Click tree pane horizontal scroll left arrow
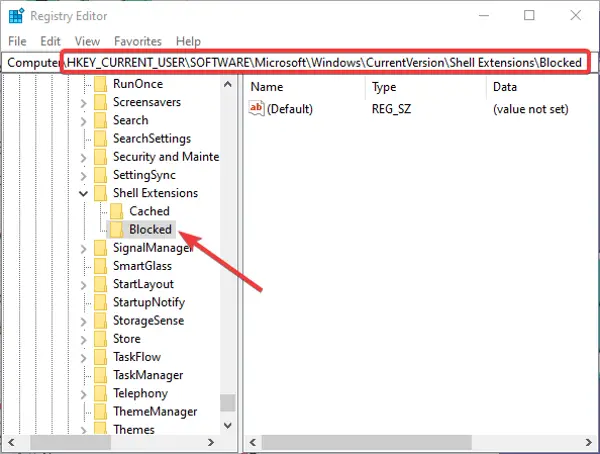The width and height of the screenshot is (600, 454). [11, 443]
